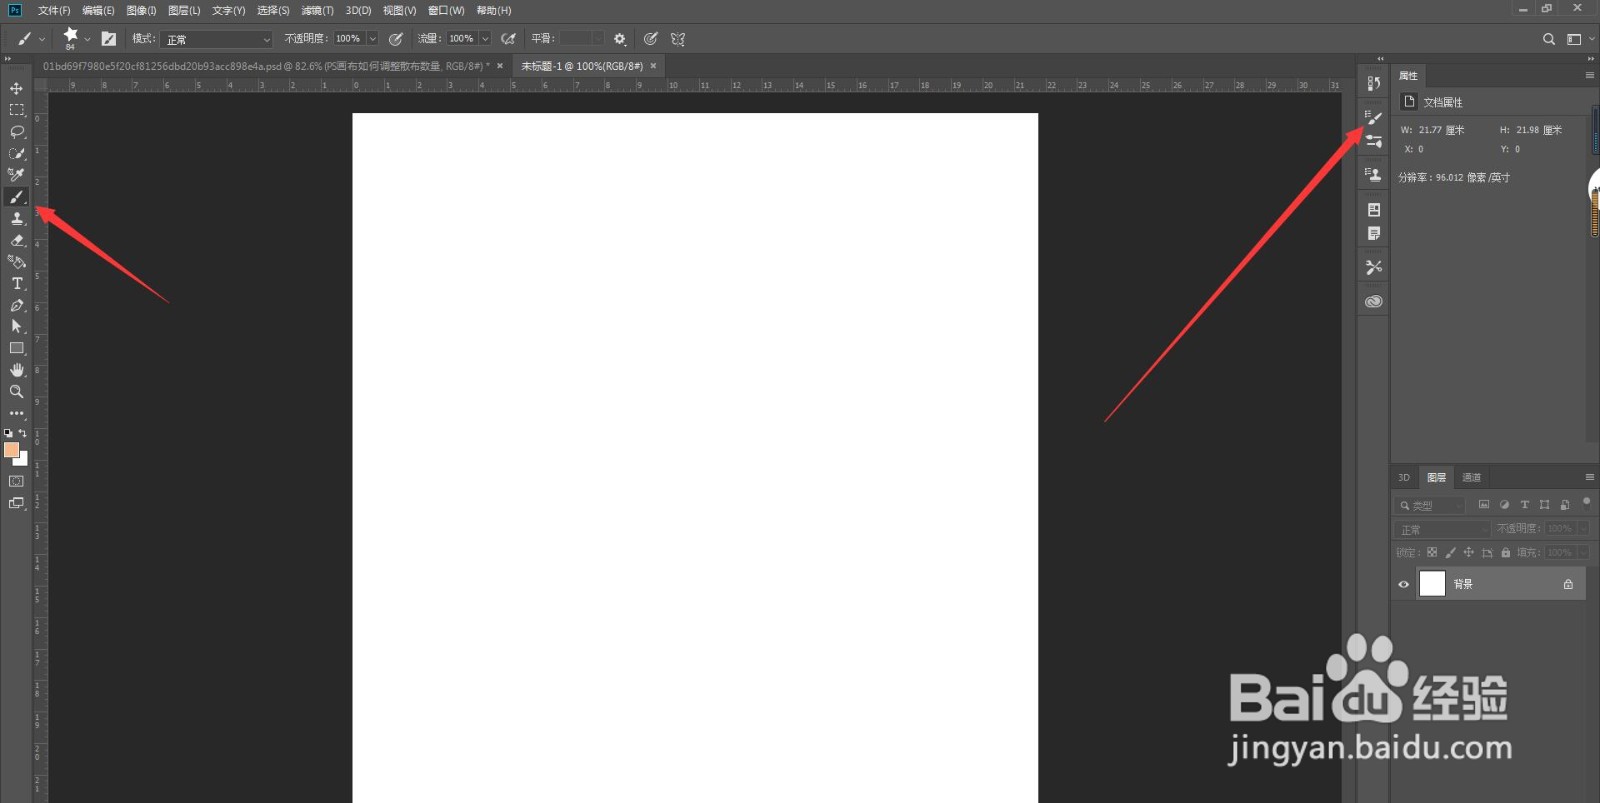Switch to the 3D panel tab
The width and height of the screenshot is (1600, 803).
click(x=1404, y=477)
